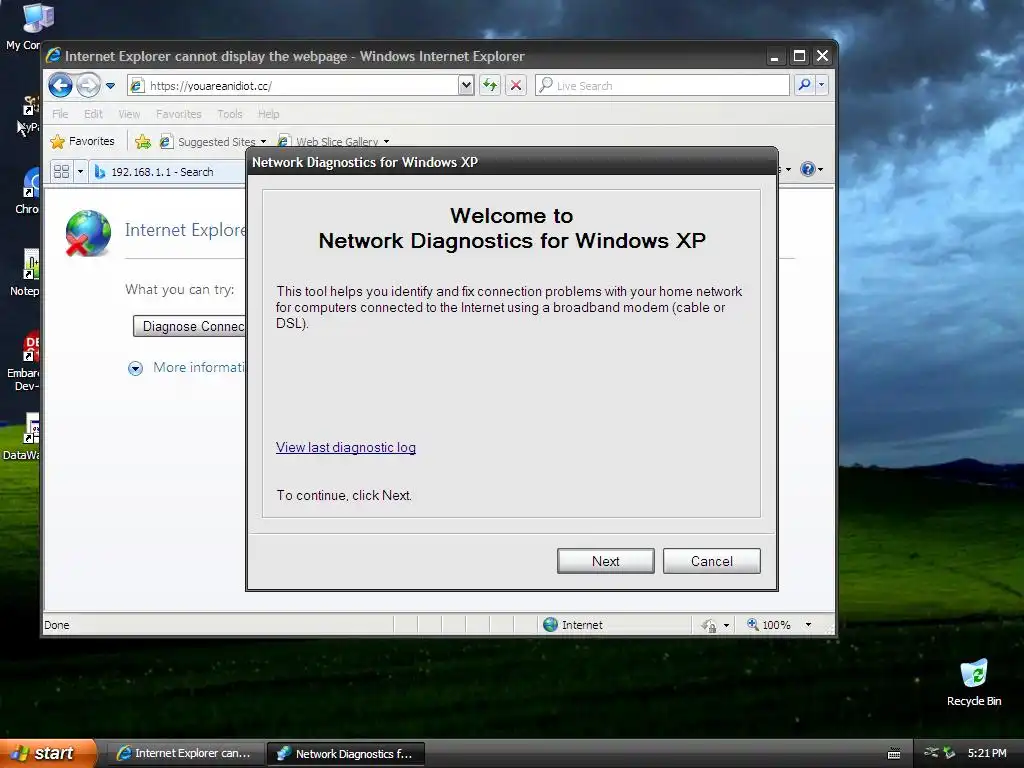This screenshot has height=768, width=1024.
Task: Open the Windows Start menu
Action: [48, 753]
